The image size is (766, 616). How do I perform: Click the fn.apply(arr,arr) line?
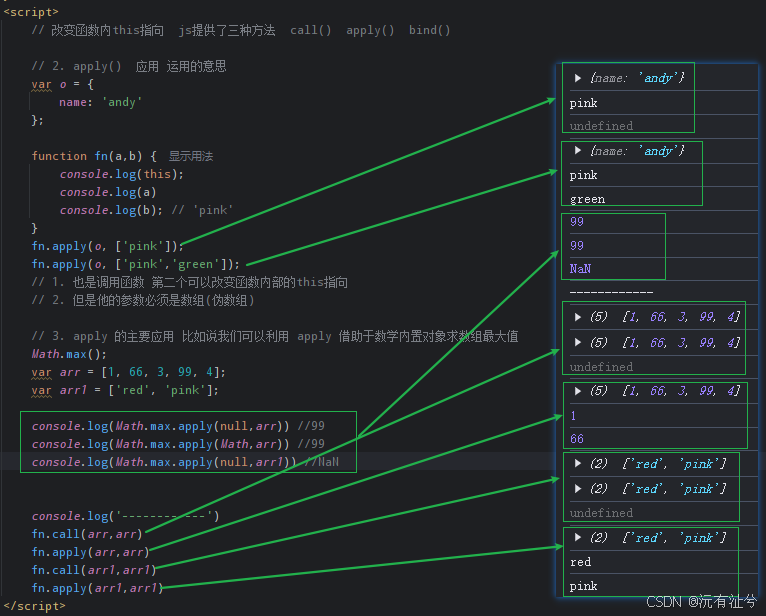pos(90,552)
